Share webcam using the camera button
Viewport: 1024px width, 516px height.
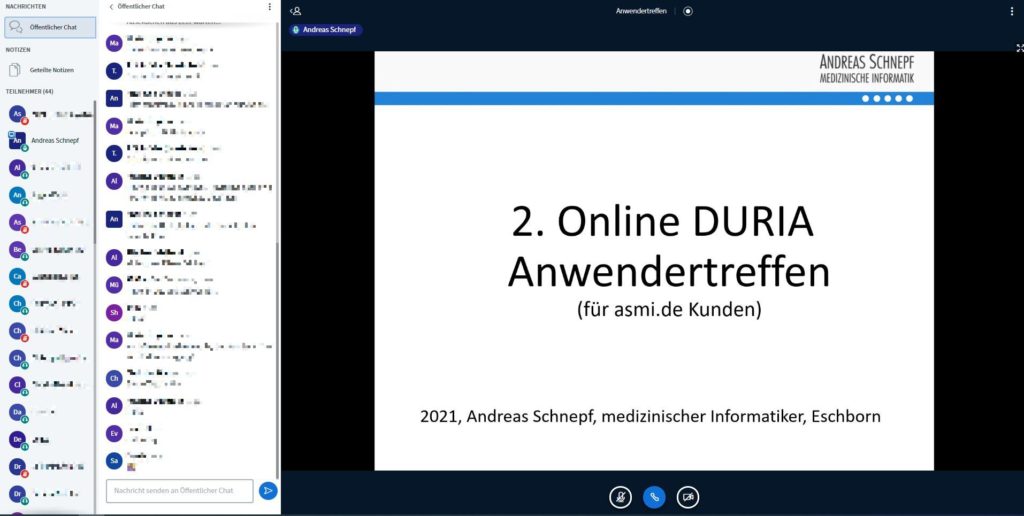pos(688,497)
